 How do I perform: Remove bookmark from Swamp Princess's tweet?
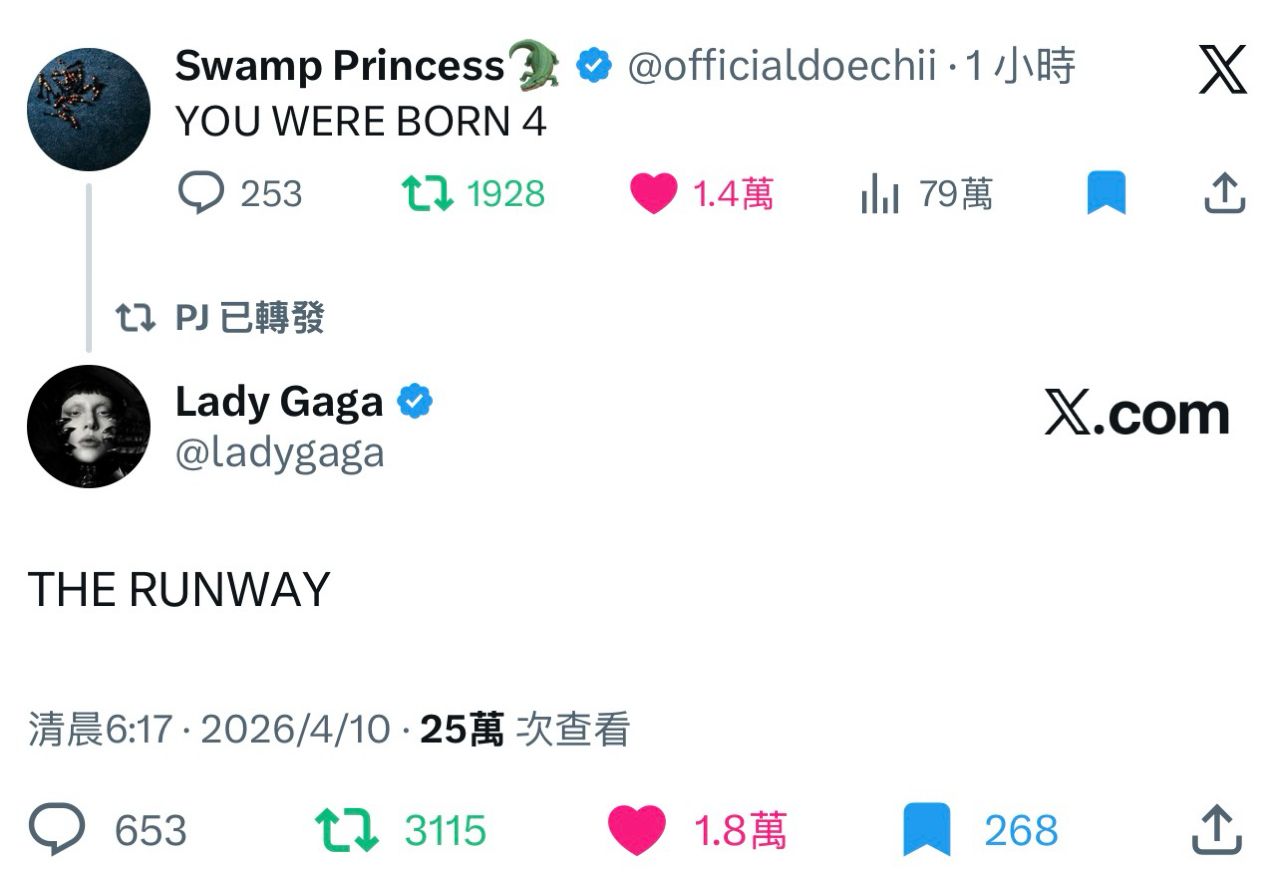(1106, 193)
